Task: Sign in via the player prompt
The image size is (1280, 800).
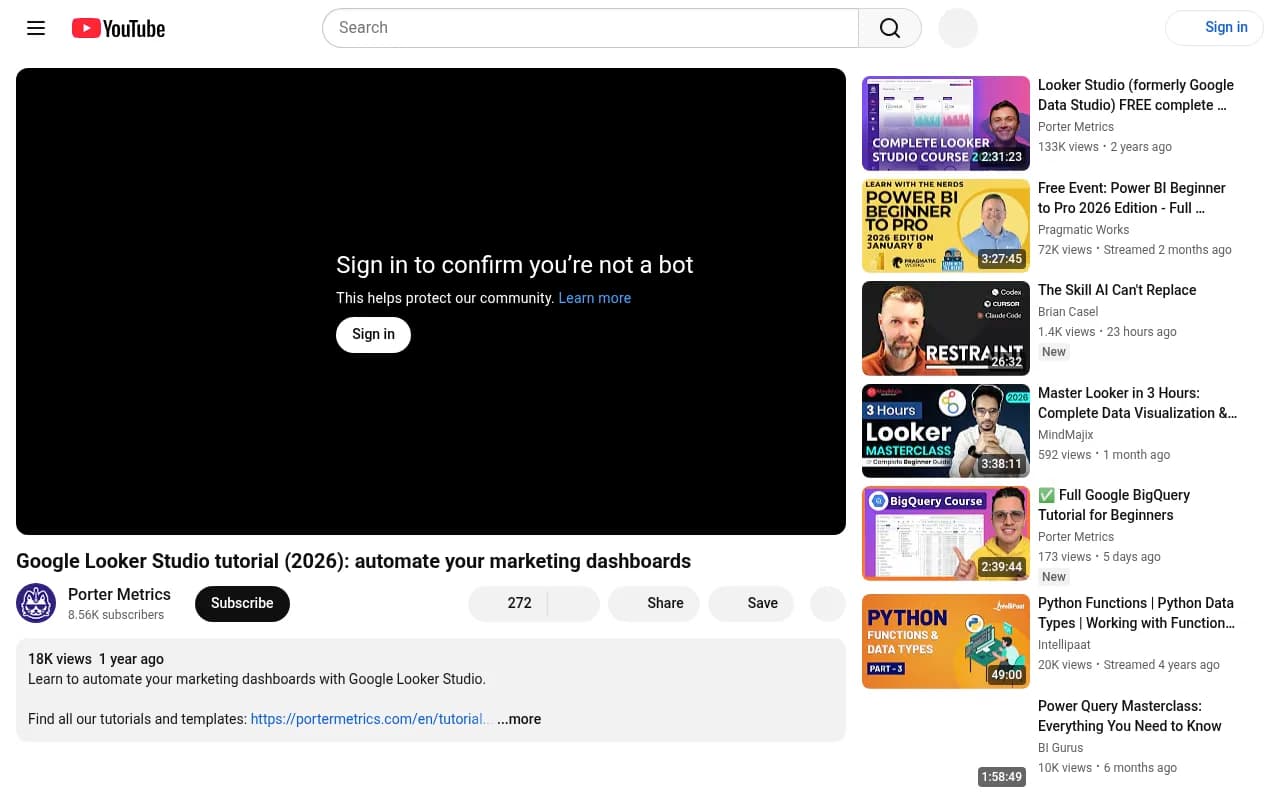Action: [373, 334]
